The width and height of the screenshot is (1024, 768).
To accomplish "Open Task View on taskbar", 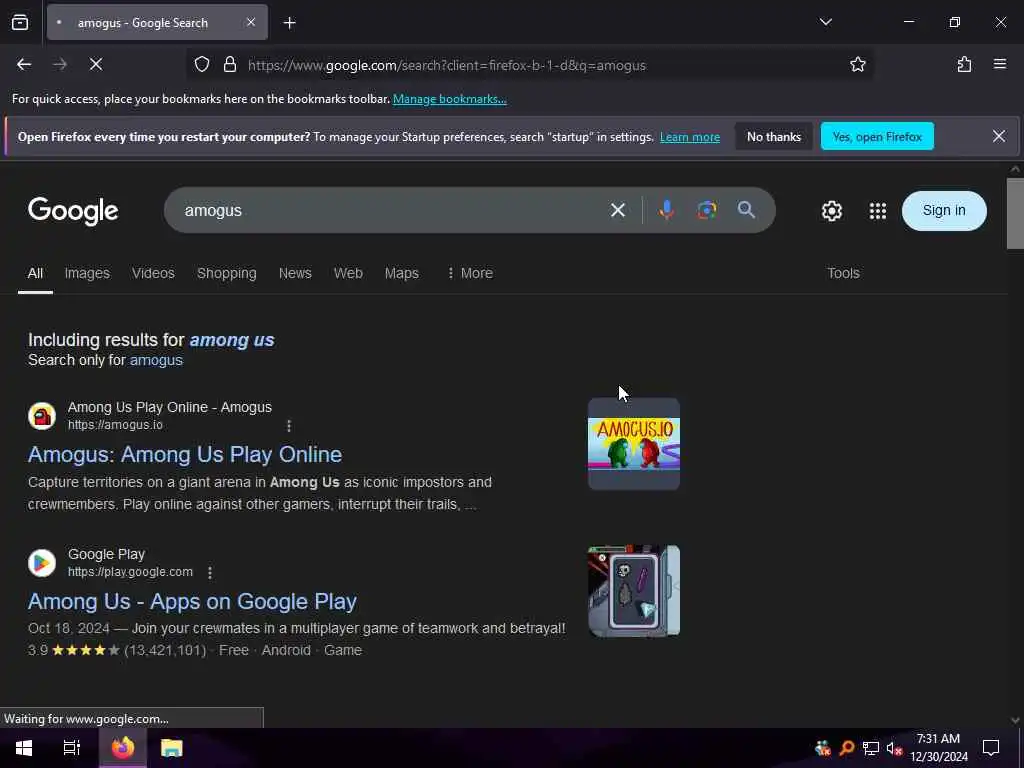I will tap(72, 748).
